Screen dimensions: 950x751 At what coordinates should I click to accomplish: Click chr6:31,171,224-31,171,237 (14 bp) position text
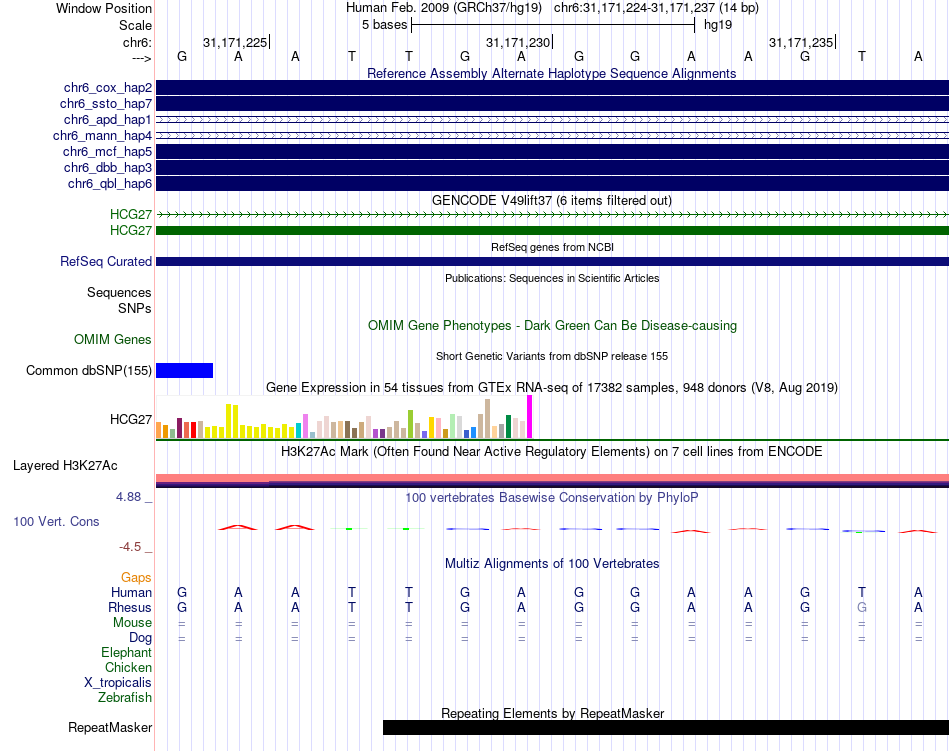click(656, 8)
